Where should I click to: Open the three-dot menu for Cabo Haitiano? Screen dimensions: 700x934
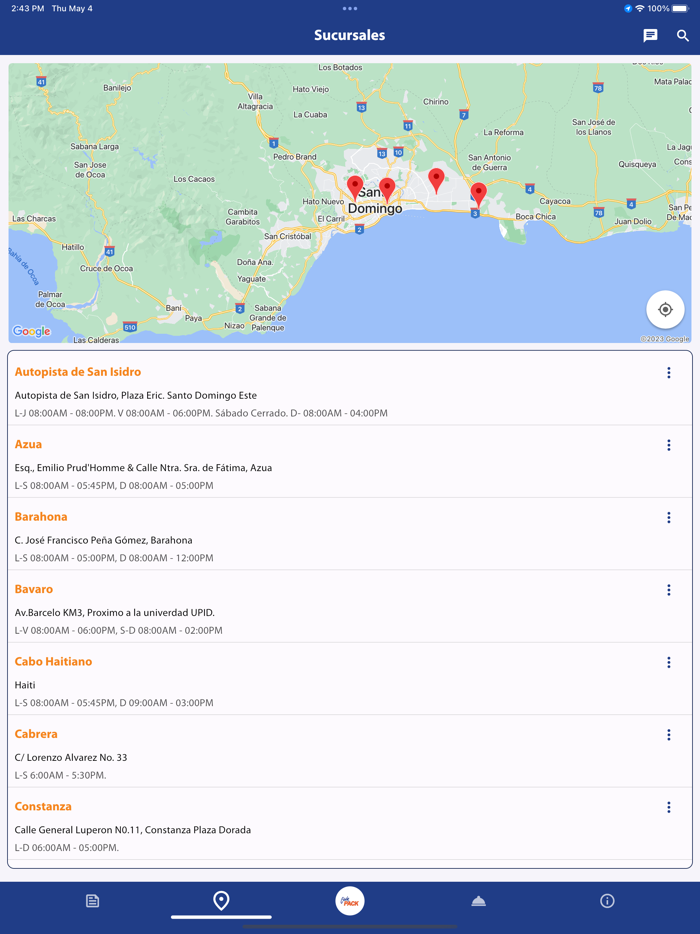(668, 662)
